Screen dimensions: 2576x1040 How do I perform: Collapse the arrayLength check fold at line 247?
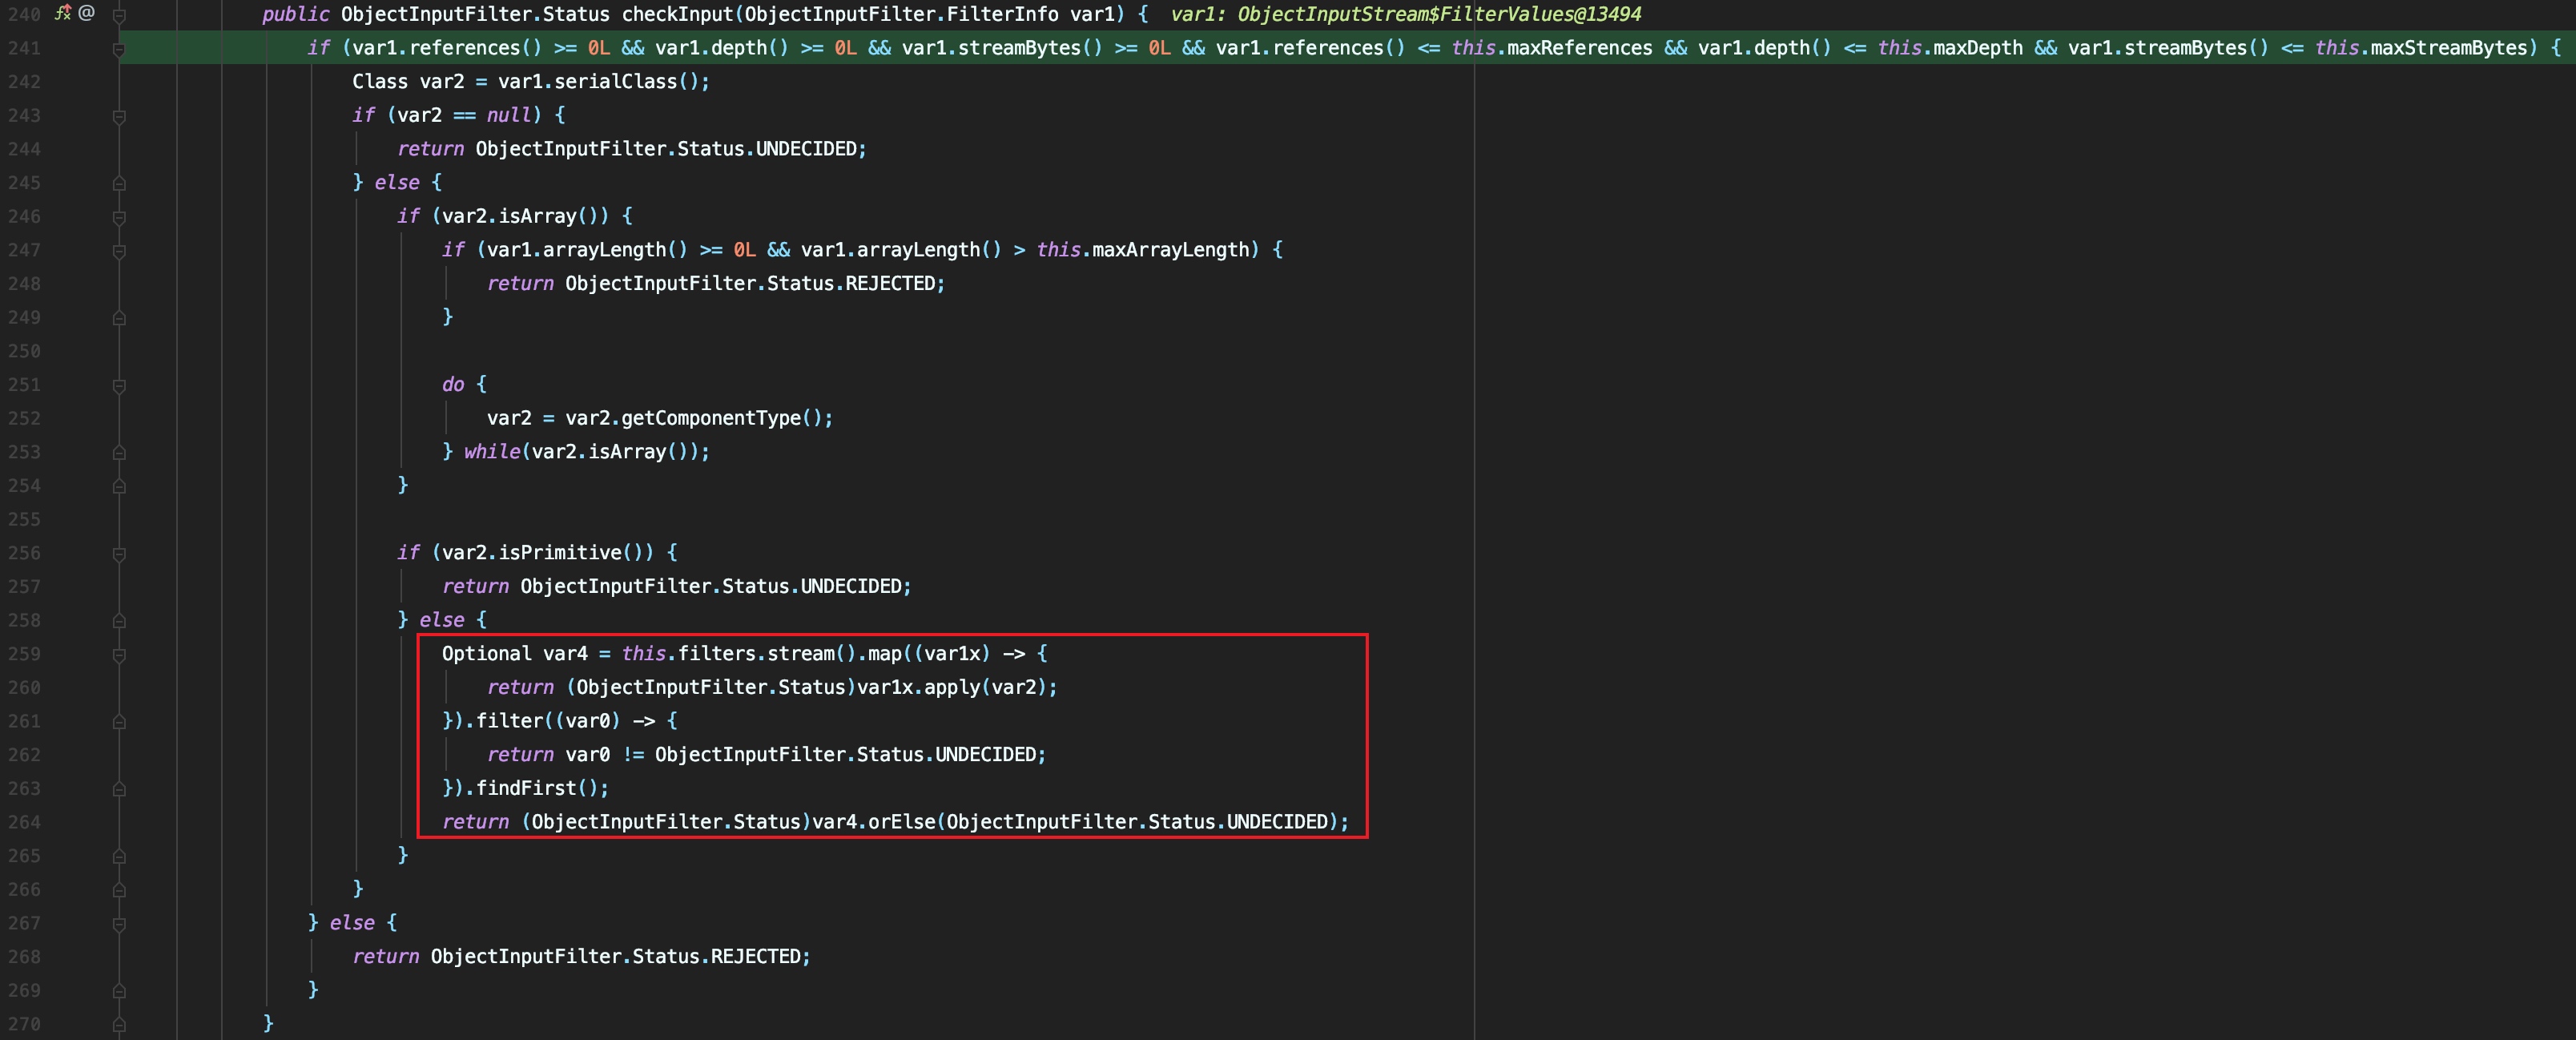tap(119, 251)
